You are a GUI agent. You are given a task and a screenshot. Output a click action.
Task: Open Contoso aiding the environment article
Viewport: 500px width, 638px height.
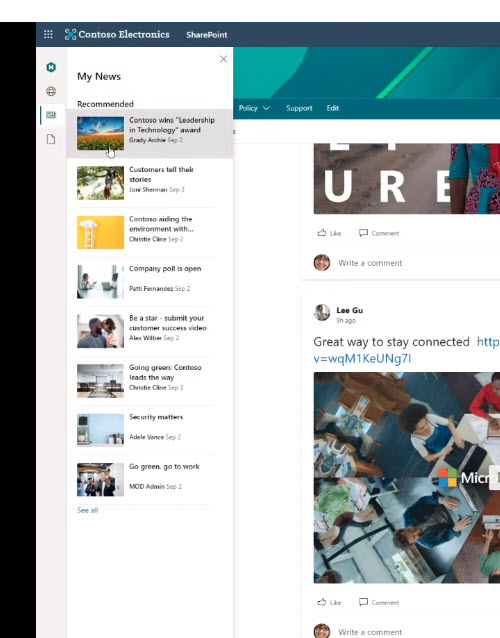click(x=161, y=224)
